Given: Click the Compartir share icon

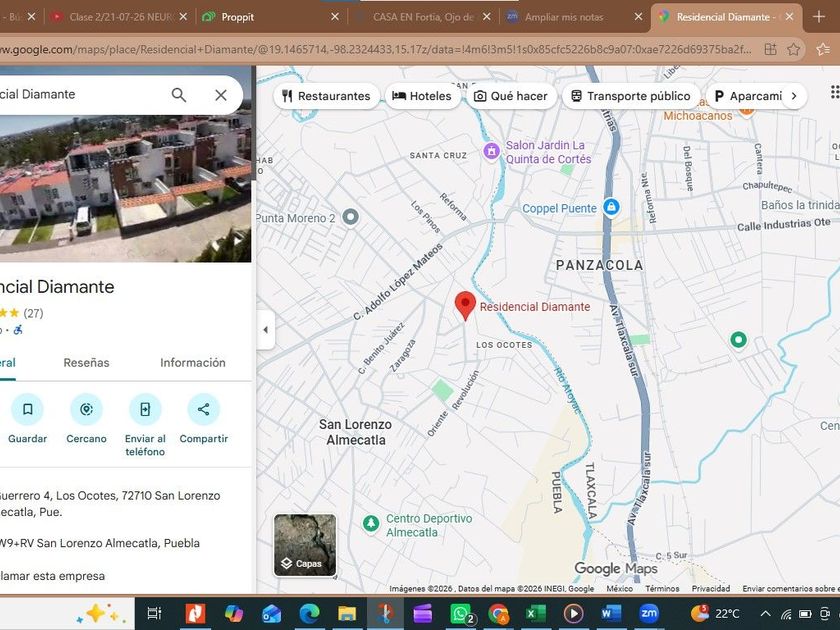Looking at the screenshot, I should pos(204,409).
